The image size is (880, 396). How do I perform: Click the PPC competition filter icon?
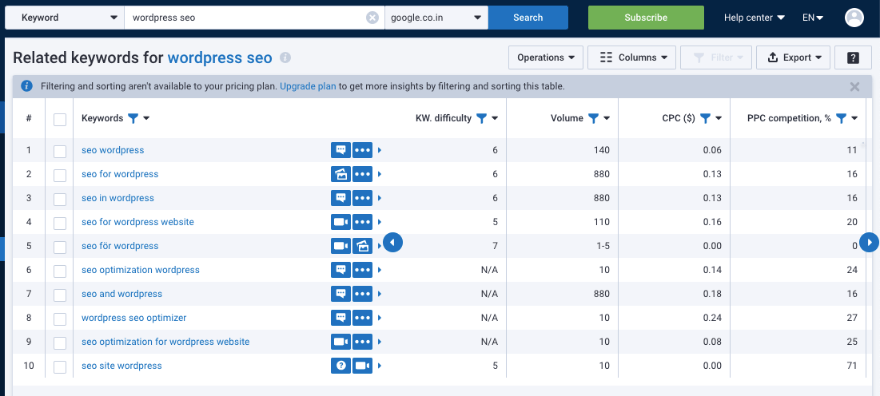[x=841, y=118]
